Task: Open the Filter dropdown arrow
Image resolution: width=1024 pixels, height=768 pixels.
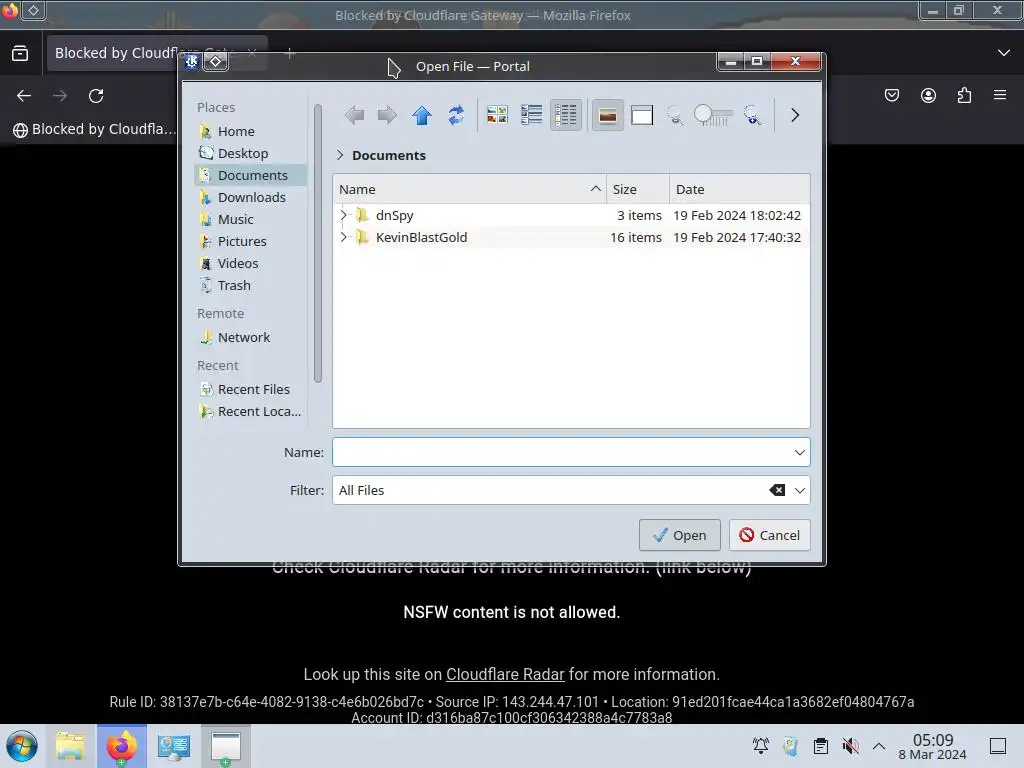Action: [x=799, y=490]
